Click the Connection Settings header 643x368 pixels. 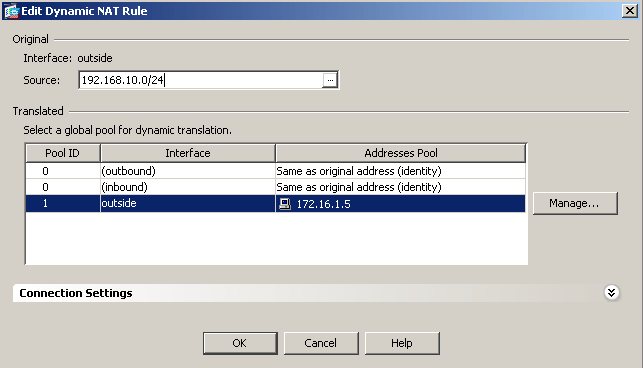(x=317, y=293)
